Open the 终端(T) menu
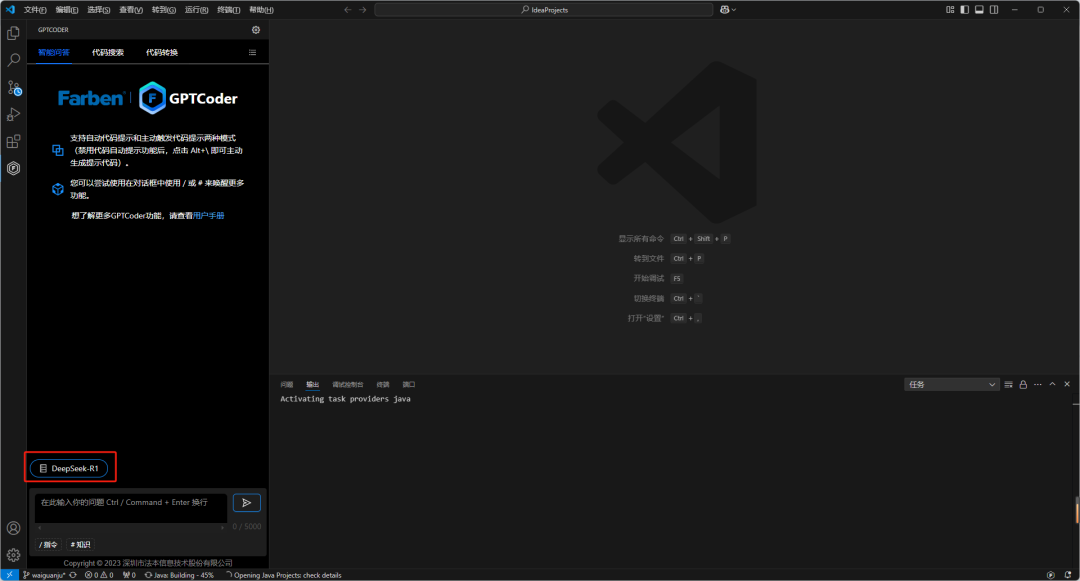Viewport: 1080px width, 581px height. 228,10
